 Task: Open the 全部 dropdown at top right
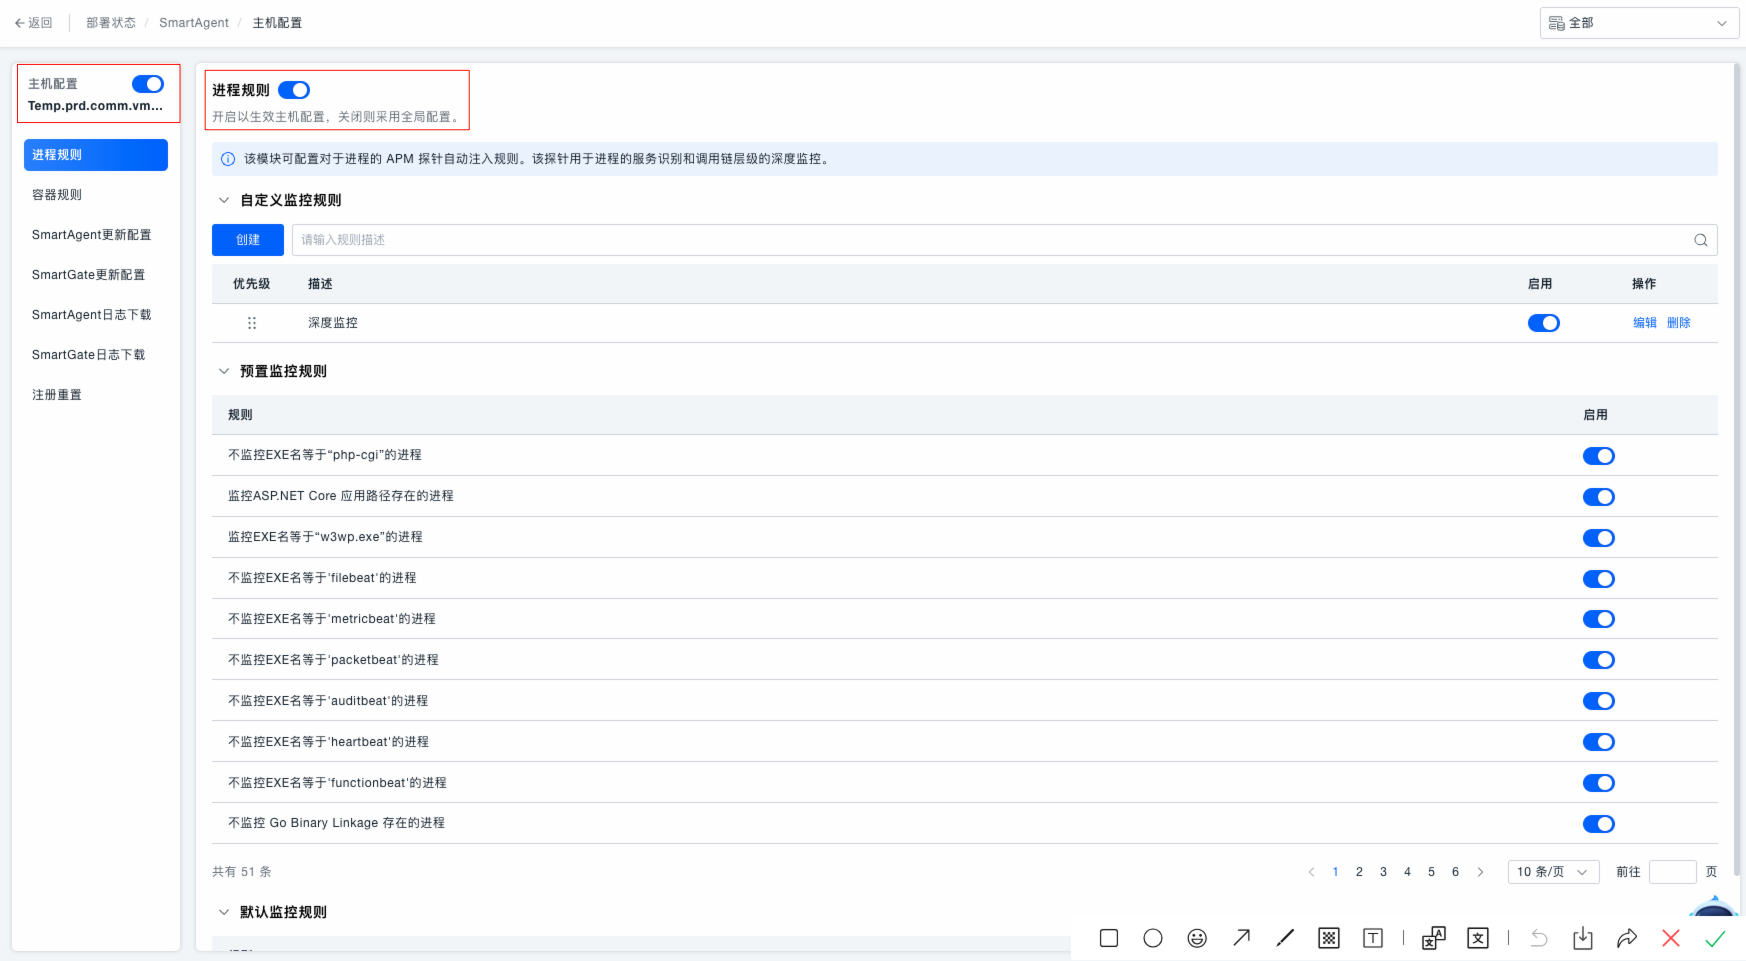(1639, 23)
